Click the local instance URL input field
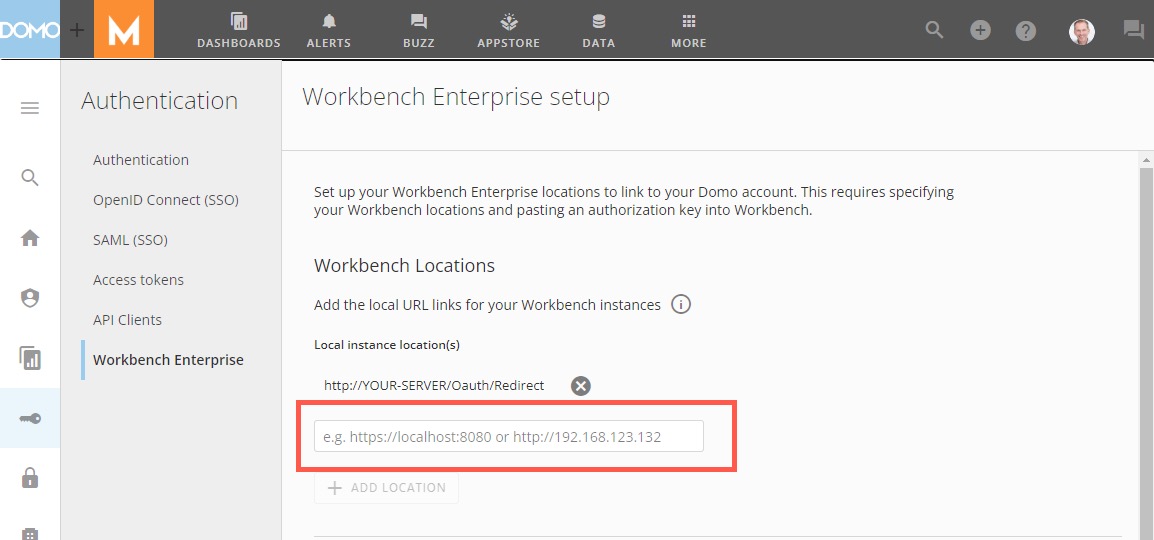 (x=509, y=436)
